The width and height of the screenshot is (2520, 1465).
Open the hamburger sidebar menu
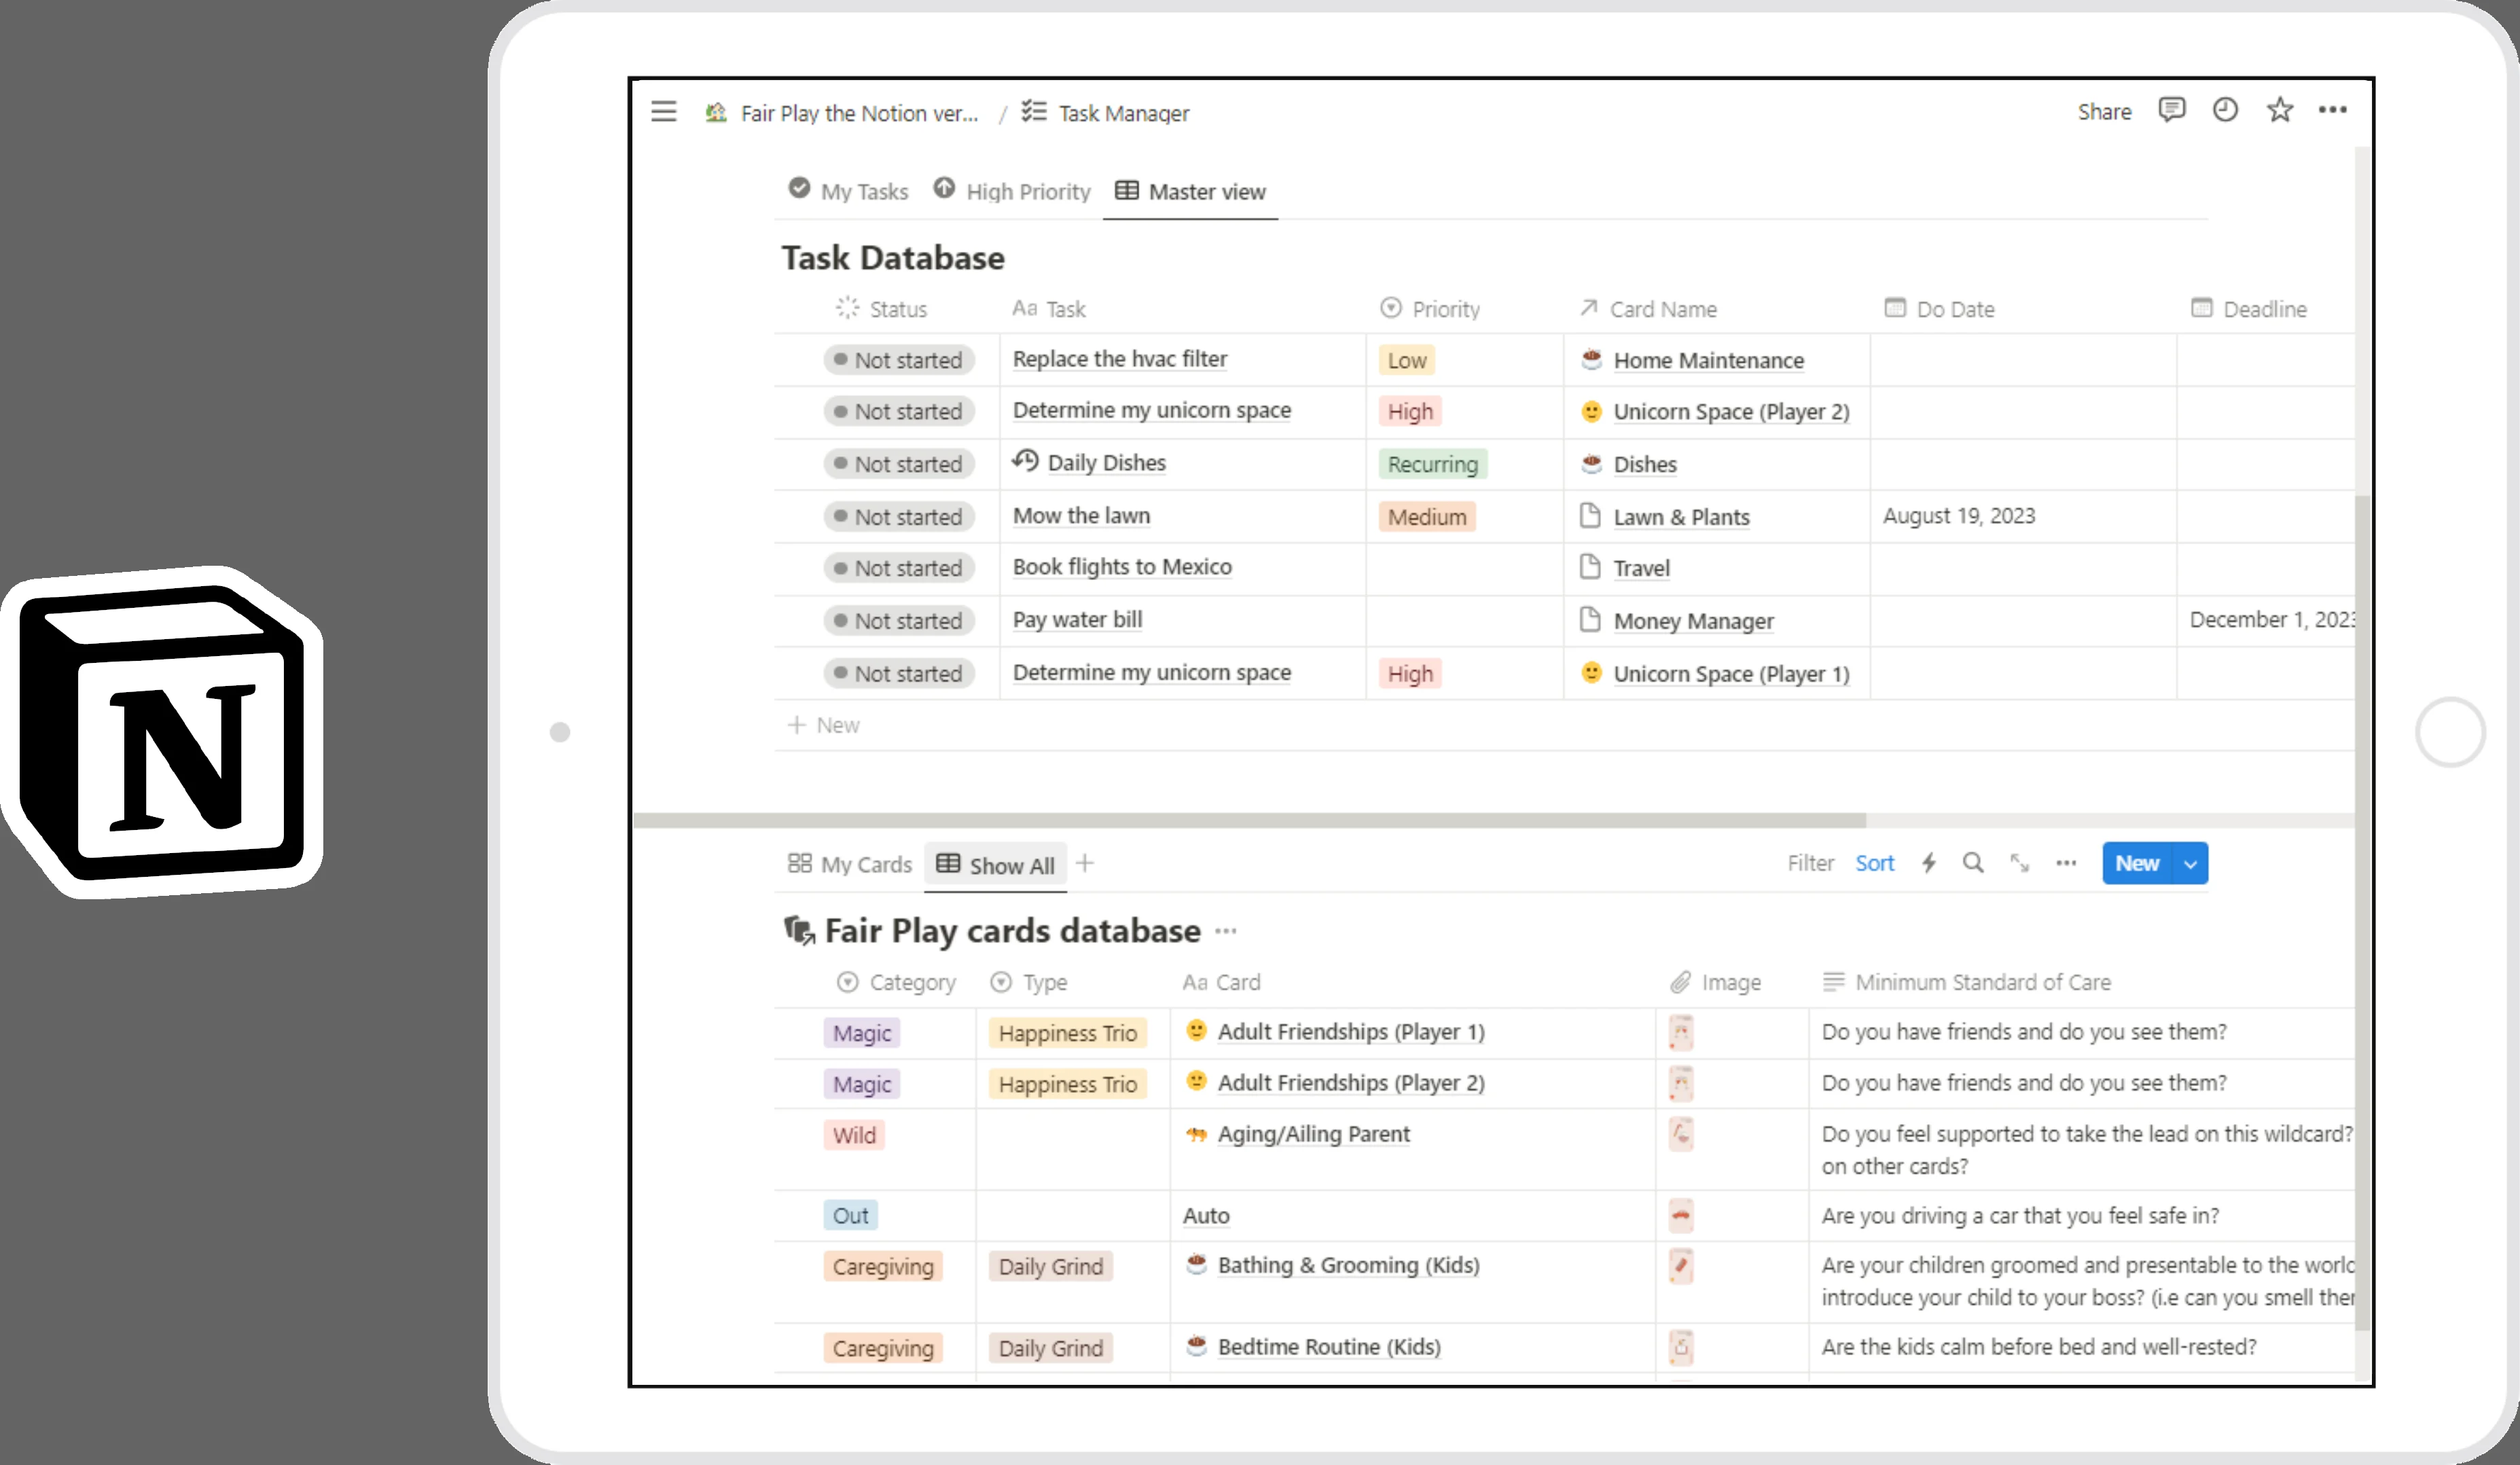(664, 111)
